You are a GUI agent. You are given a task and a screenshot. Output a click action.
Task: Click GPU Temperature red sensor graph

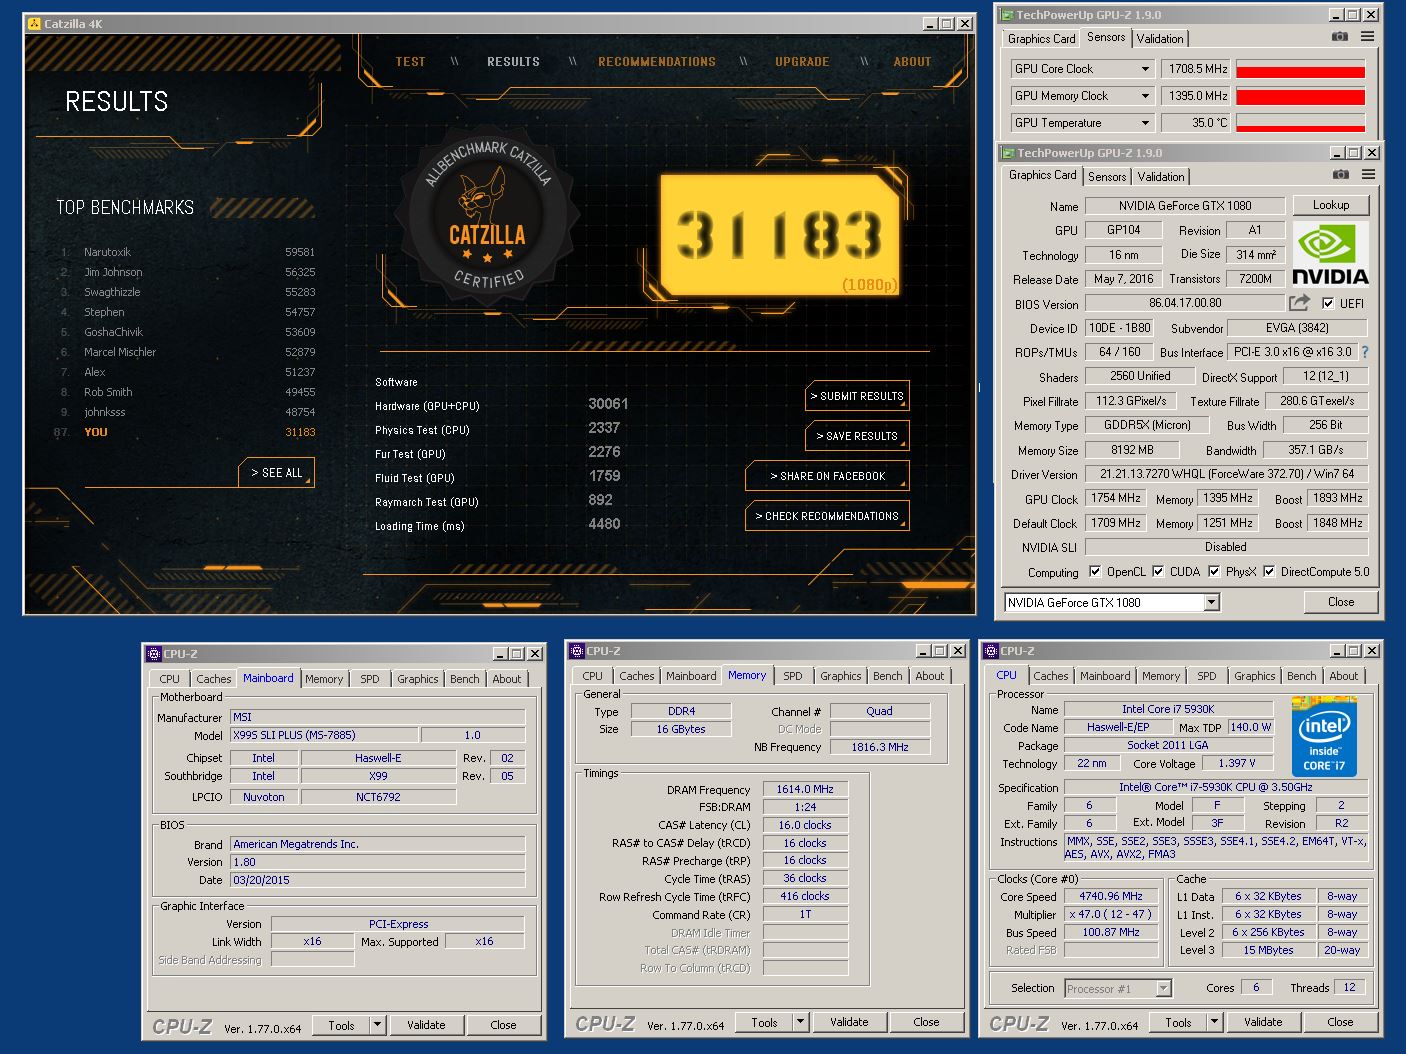coord(1300,123)
